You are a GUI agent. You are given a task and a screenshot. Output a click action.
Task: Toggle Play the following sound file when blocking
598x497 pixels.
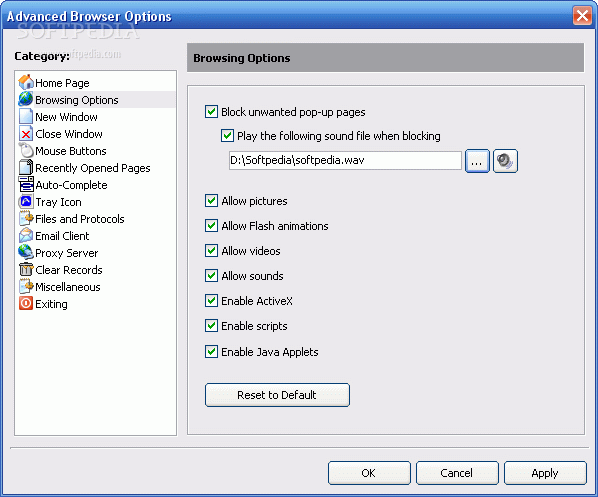coord(227,136)
